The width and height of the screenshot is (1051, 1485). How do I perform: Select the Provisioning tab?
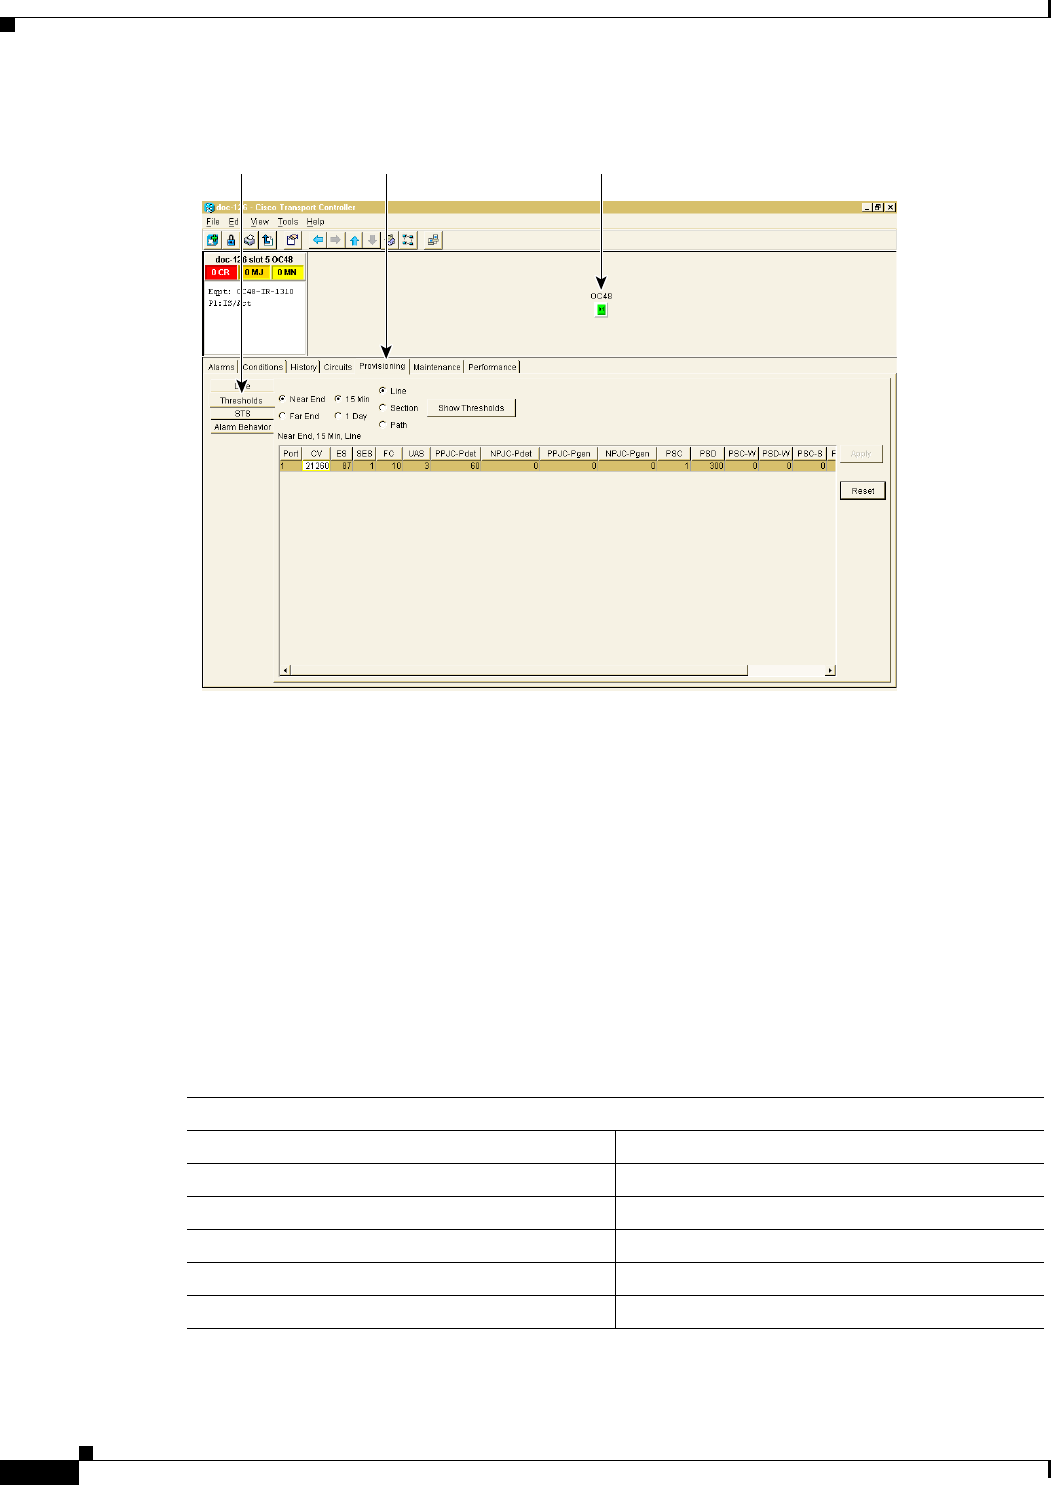click(382, 366)
